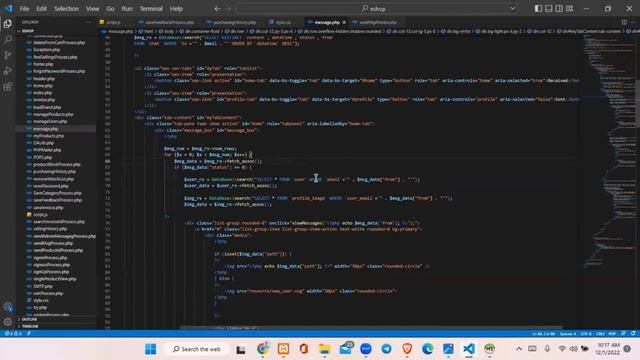Open Microsoft Edge from taskbar
The height and width of the screenshot is (360, 640).
(x=427, y=349)
